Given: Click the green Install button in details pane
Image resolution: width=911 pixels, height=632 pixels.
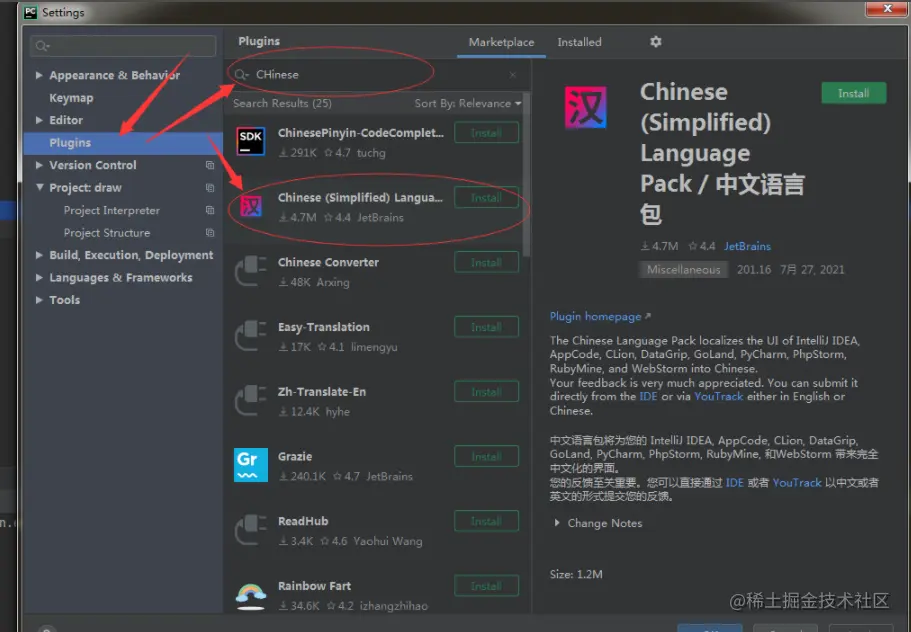Looking at the screenshot, I should coord(853,93).
